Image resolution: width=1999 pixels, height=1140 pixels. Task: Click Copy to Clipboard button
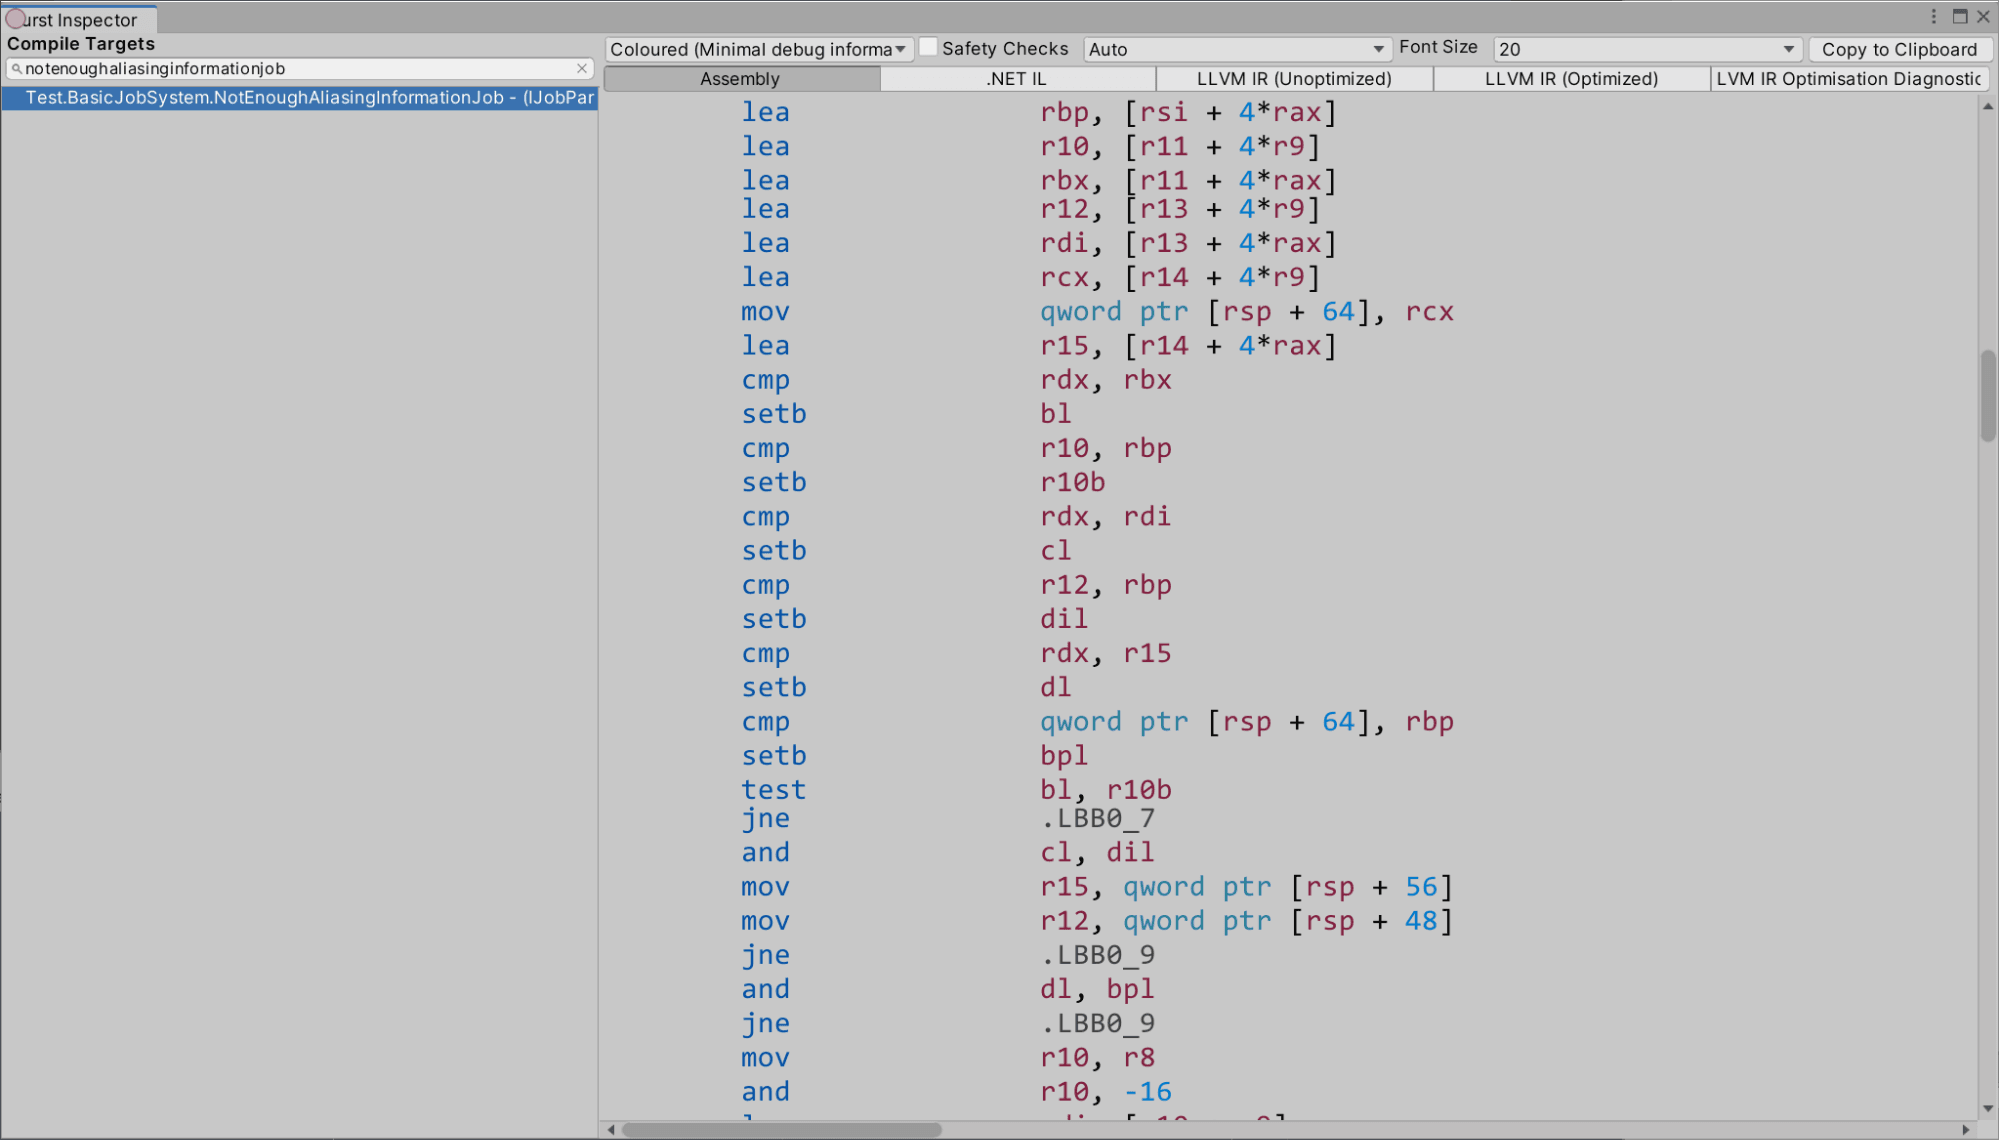tap(1900, 49)
